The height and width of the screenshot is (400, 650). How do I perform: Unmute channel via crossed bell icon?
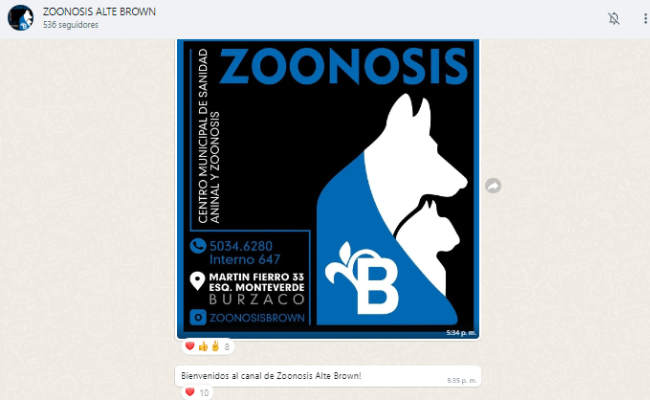pyautogui.click(x=614, y=19)
